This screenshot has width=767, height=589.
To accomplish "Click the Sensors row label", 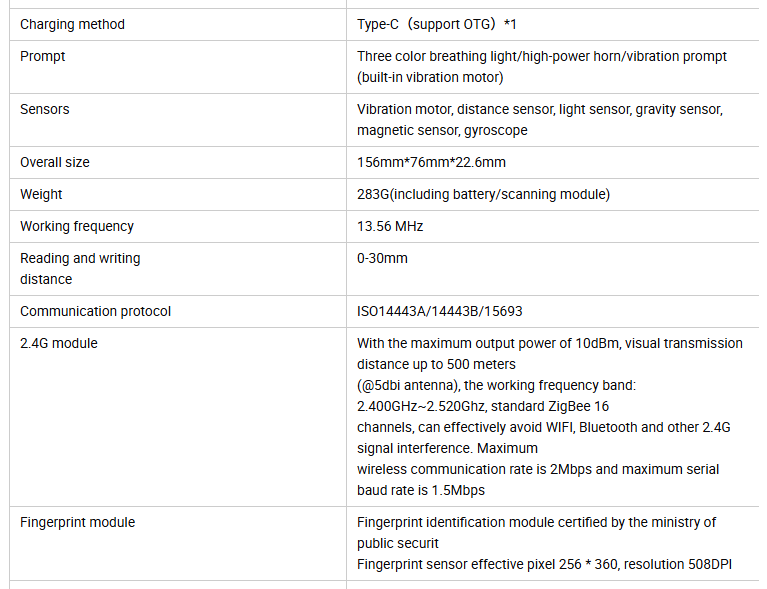I will click(45, 109).
